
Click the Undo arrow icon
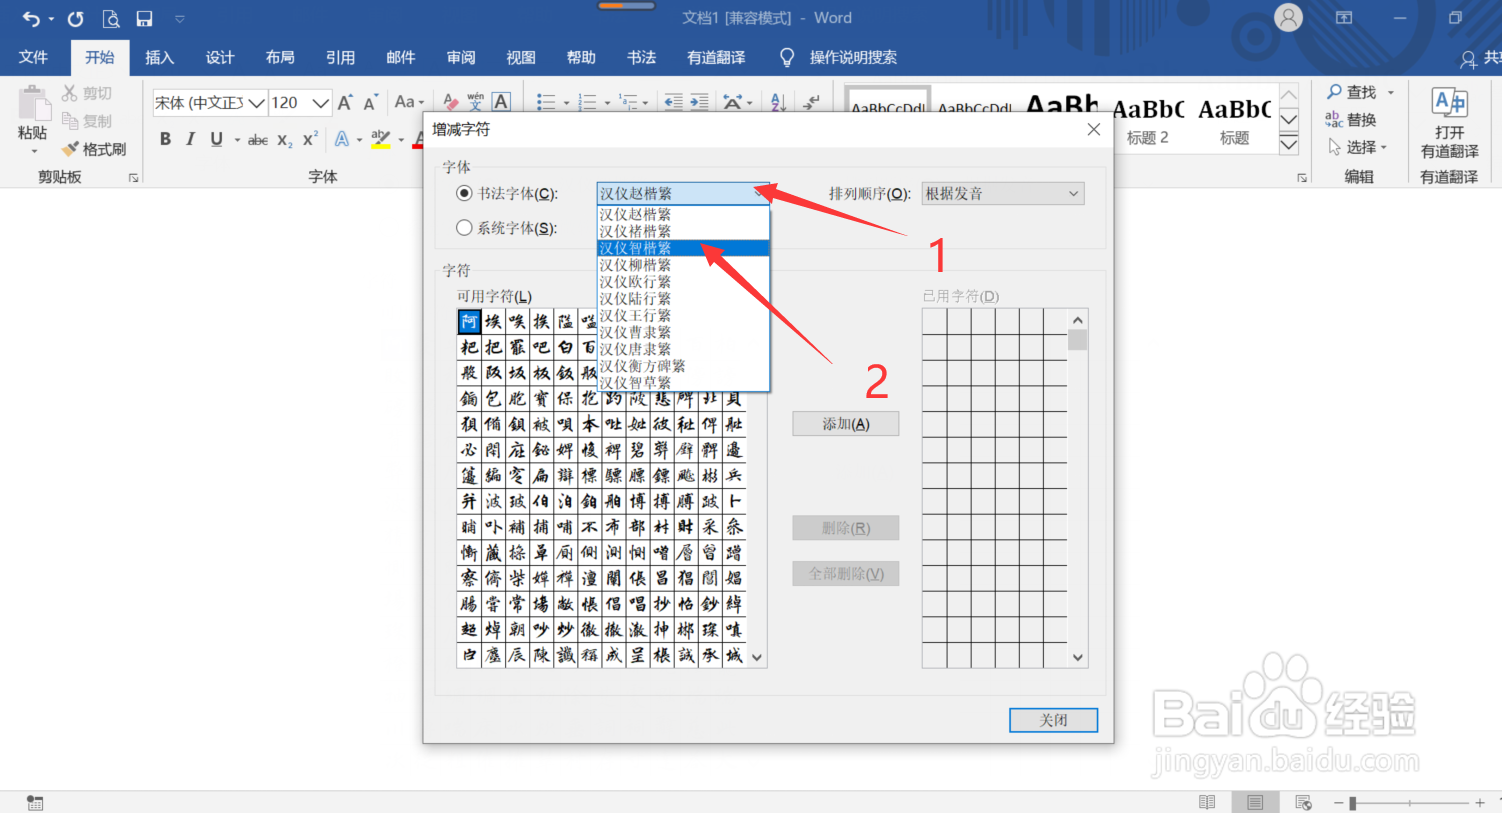pos(31,18)
